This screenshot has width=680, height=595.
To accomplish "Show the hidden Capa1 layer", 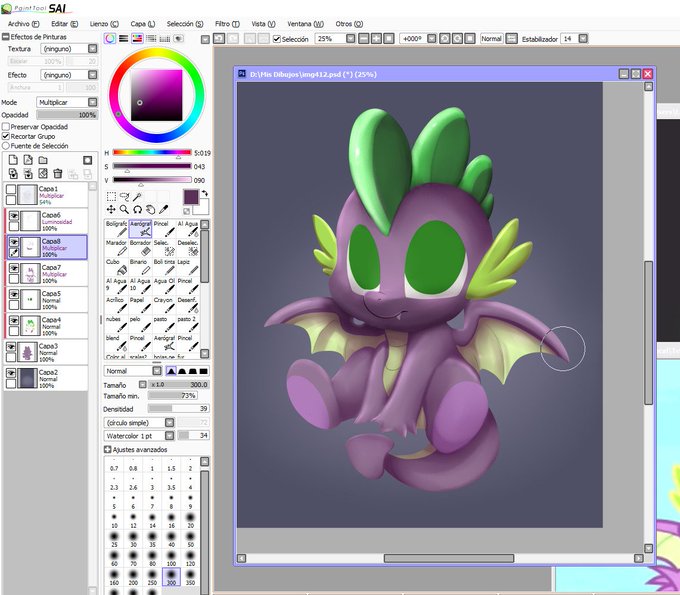I will 11,190.
